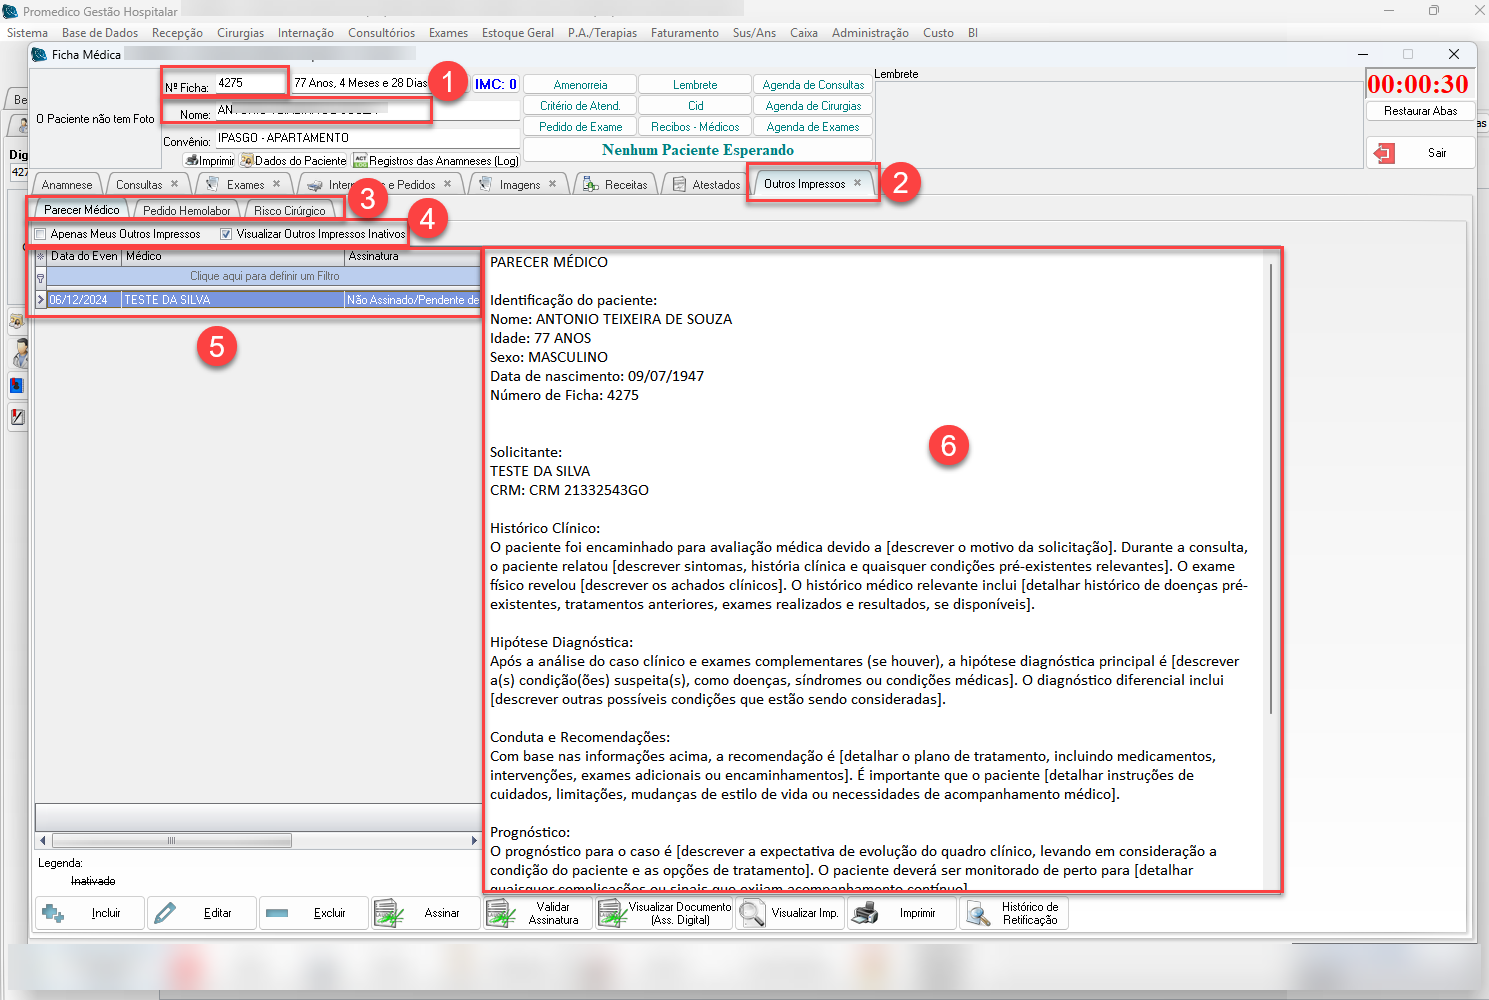
Task: Open the Imagens tab
Action: (520, 185)
